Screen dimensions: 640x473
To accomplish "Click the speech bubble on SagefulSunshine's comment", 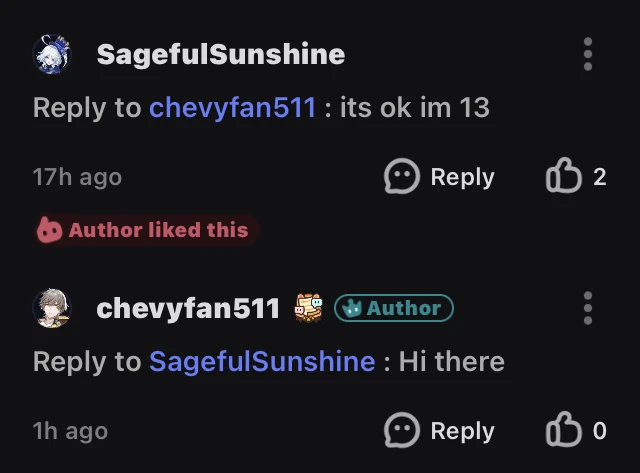I will [402, 177].
